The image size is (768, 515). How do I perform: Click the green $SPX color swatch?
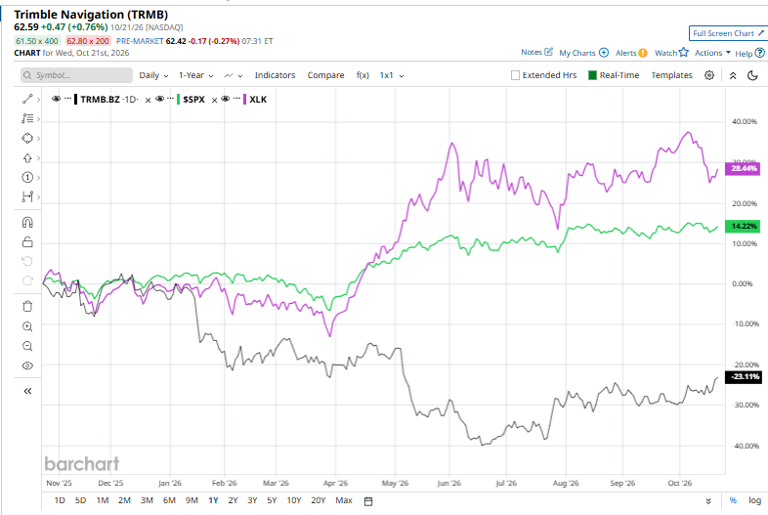click(x=179, y=99)
